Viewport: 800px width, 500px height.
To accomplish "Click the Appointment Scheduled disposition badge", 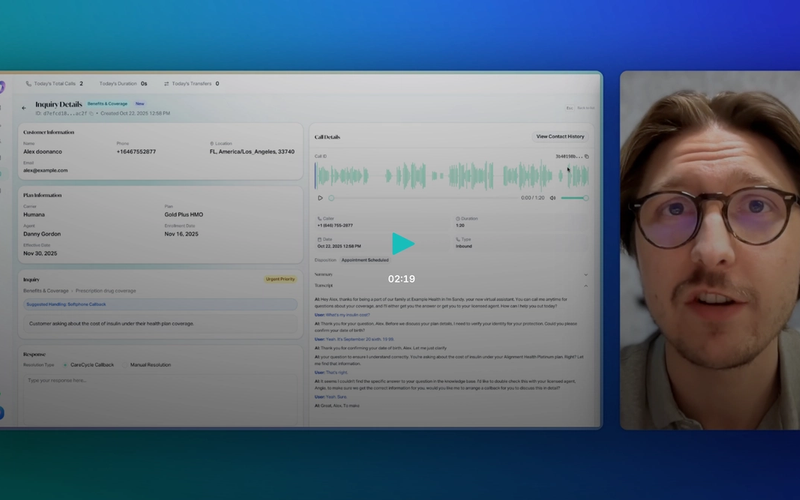I will pyautogui.click(x=365, y=260).
